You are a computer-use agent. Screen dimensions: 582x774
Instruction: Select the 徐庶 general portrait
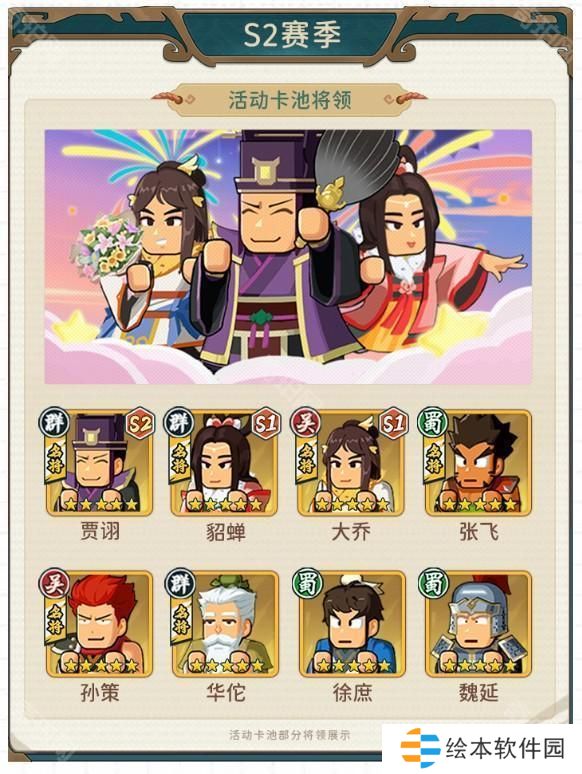[351, 623]
